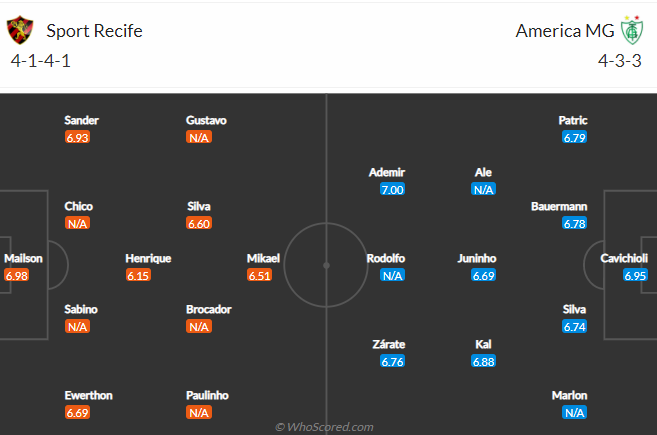
Task: Click the WhoScored.com watermark
Action: point(324,427)
